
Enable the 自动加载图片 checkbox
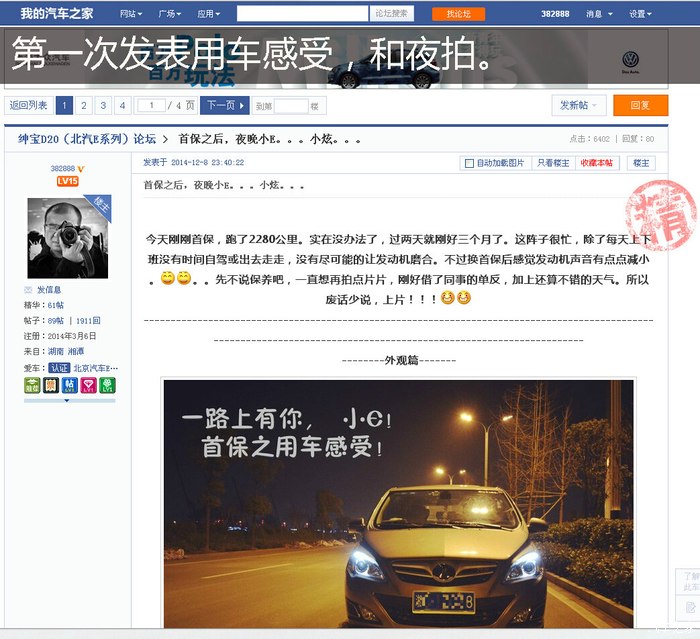pyautogui.click(x=467, y=163)
